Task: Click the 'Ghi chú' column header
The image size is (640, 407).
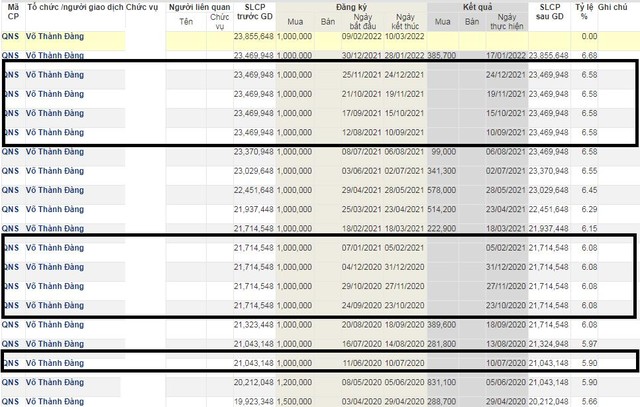Action: (615, 6)
